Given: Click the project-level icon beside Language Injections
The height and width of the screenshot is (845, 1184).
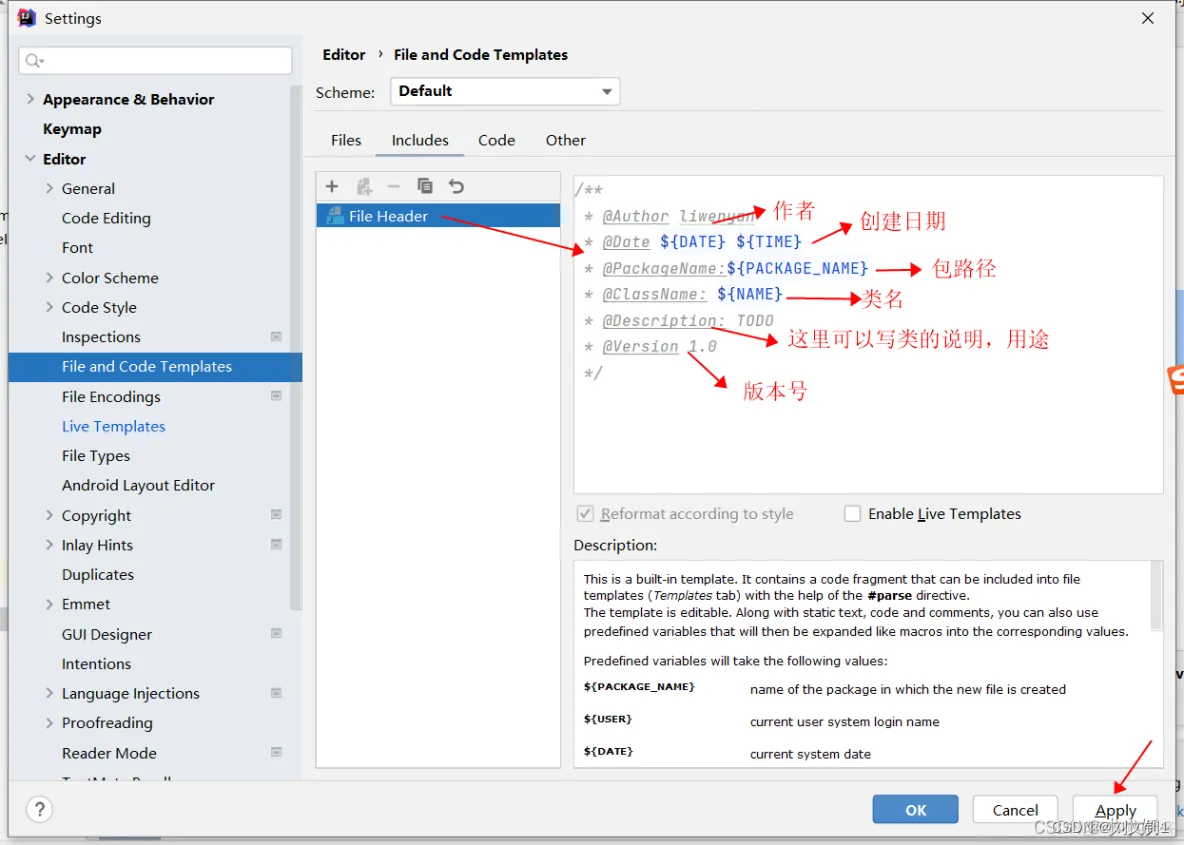Looking at the screenshot, I should click(276, 693).
